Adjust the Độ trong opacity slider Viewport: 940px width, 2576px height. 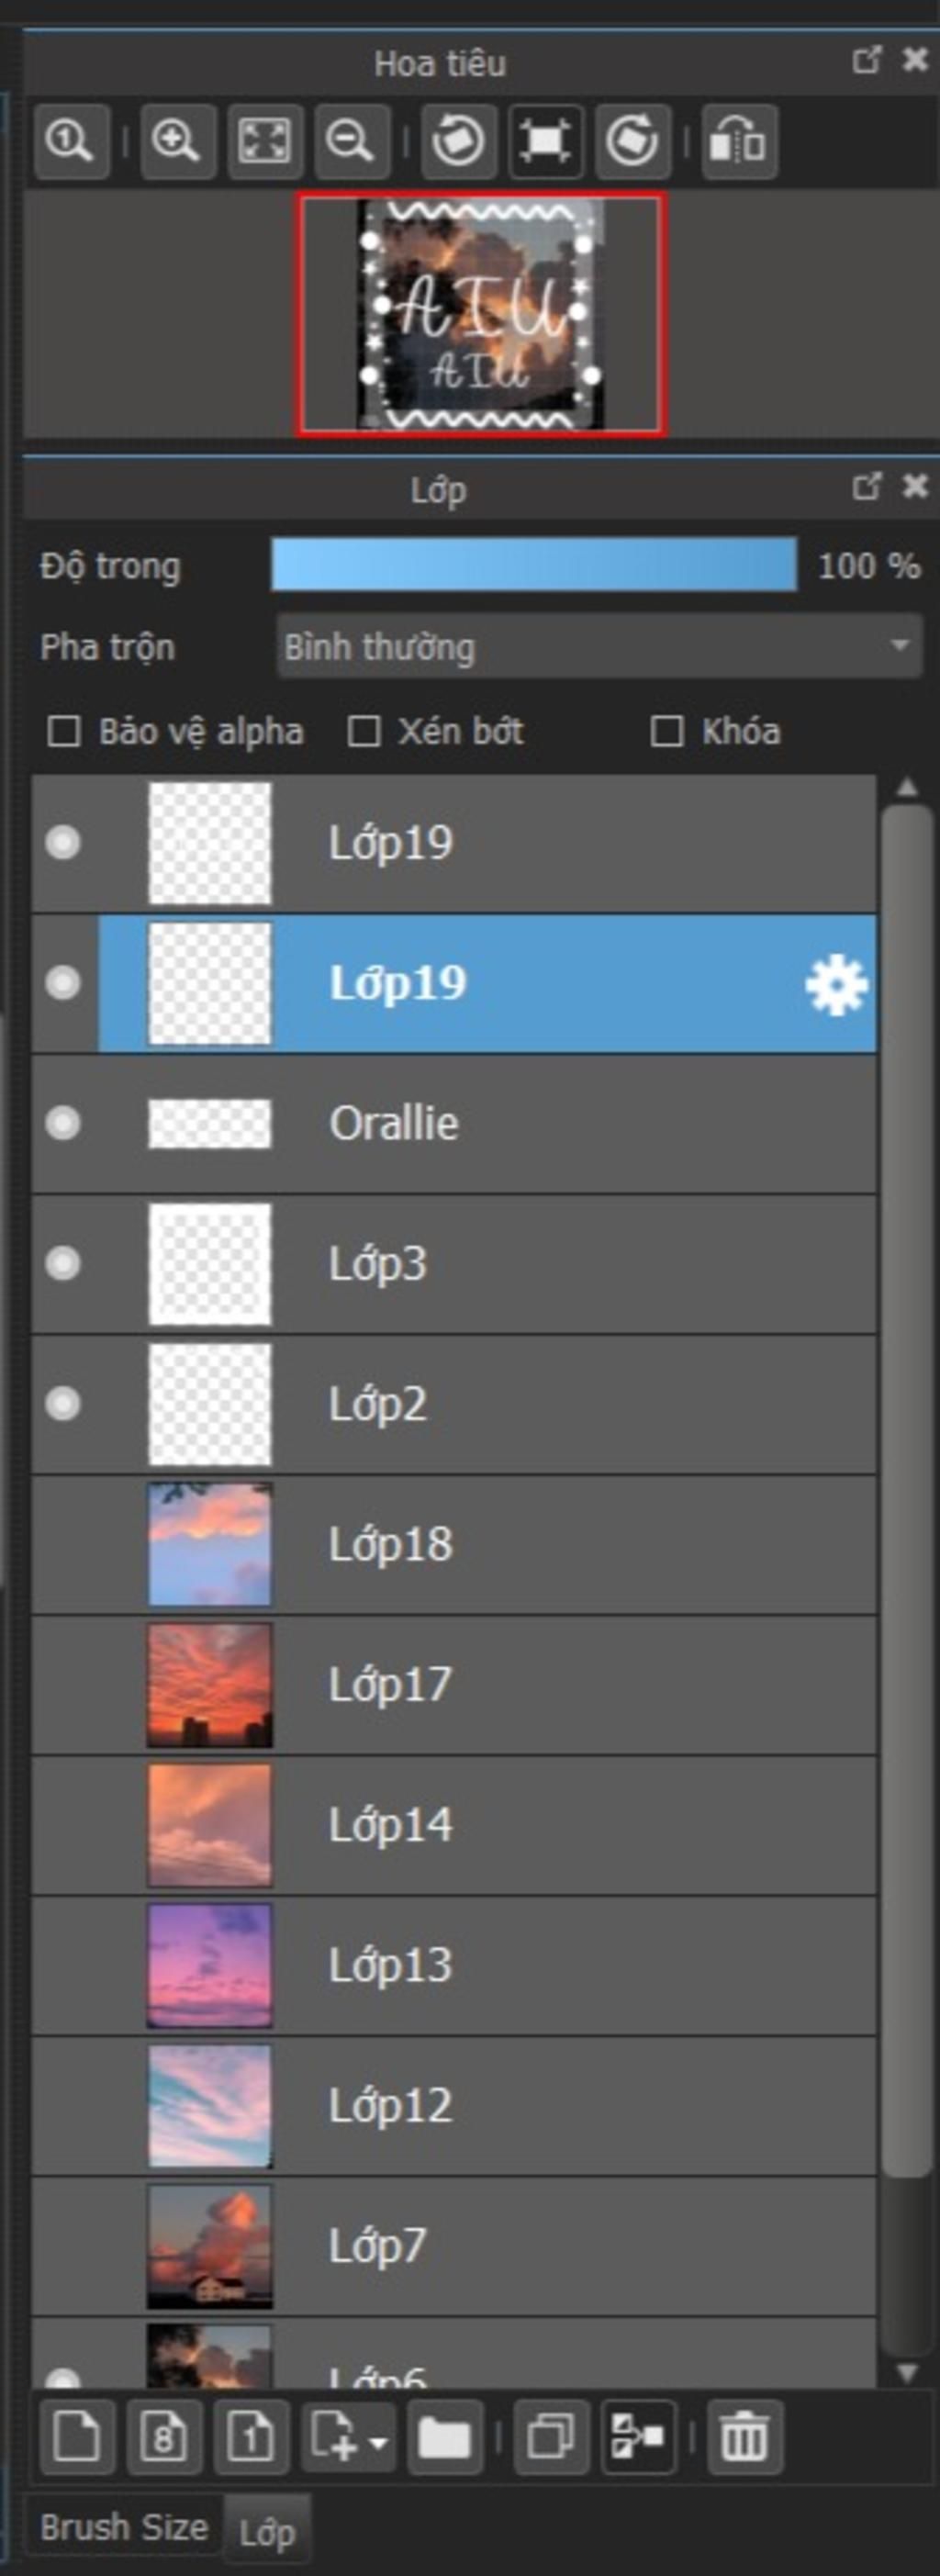click(534, 565)
